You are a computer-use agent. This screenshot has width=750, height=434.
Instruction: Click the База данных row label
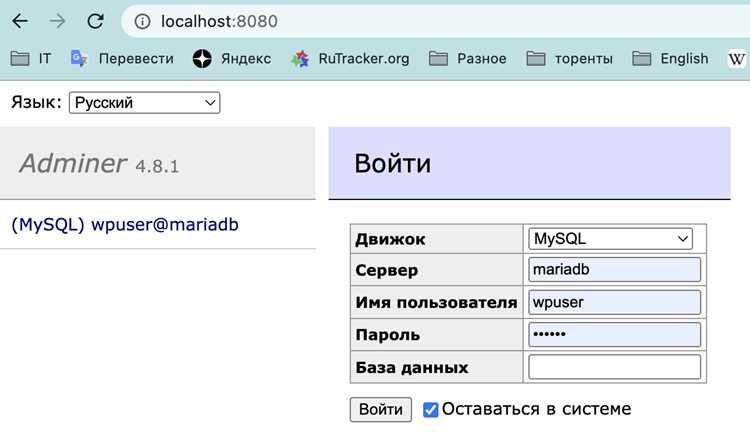click(412, 367)
